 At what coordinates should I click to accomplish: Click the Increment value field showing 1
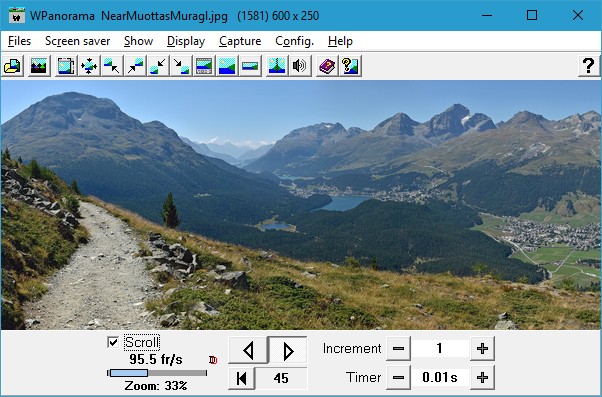(440, 349)
